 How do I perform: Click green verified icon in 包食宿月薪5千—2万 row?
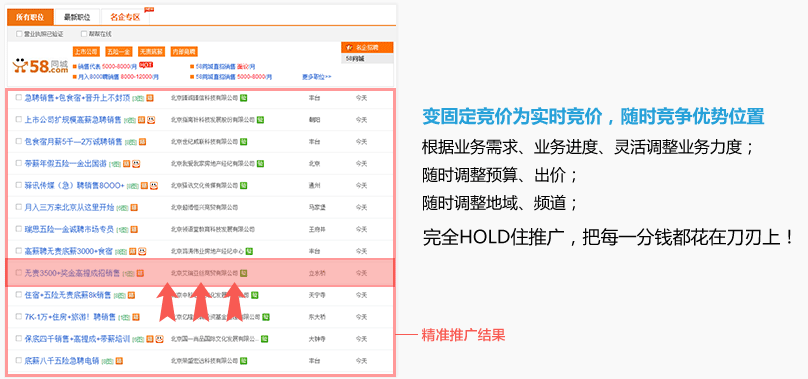coord(243,141)
